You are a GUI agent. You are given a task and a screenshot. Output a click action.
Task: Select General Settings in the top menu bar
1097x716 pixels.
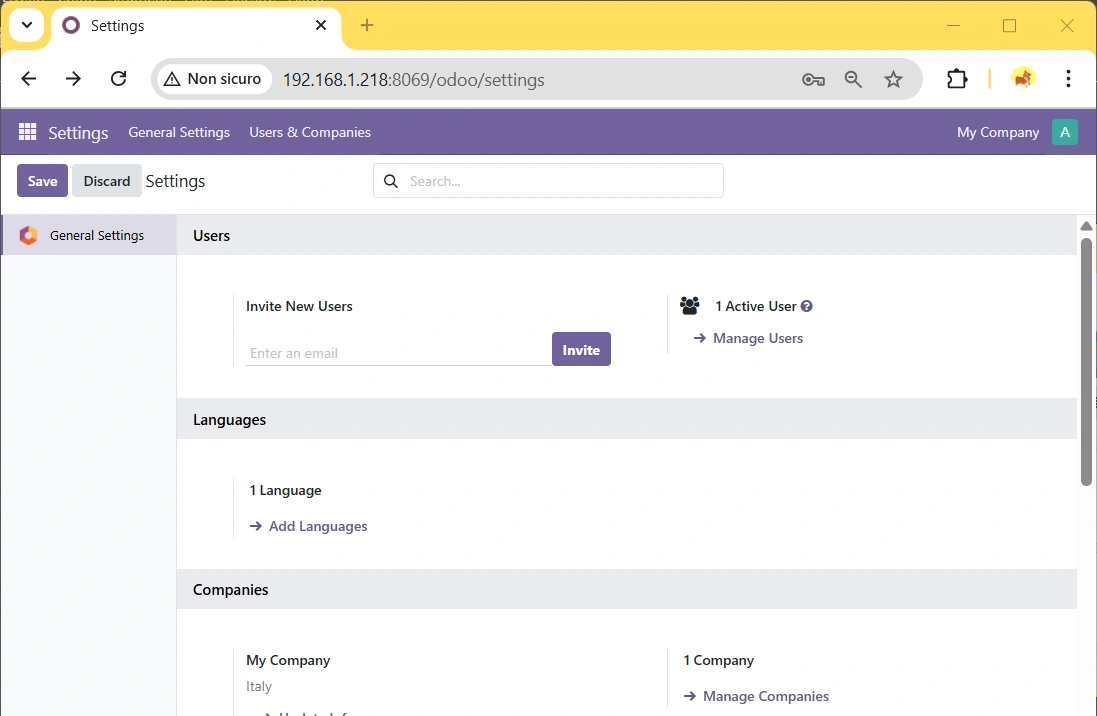[x=179, y=131]
